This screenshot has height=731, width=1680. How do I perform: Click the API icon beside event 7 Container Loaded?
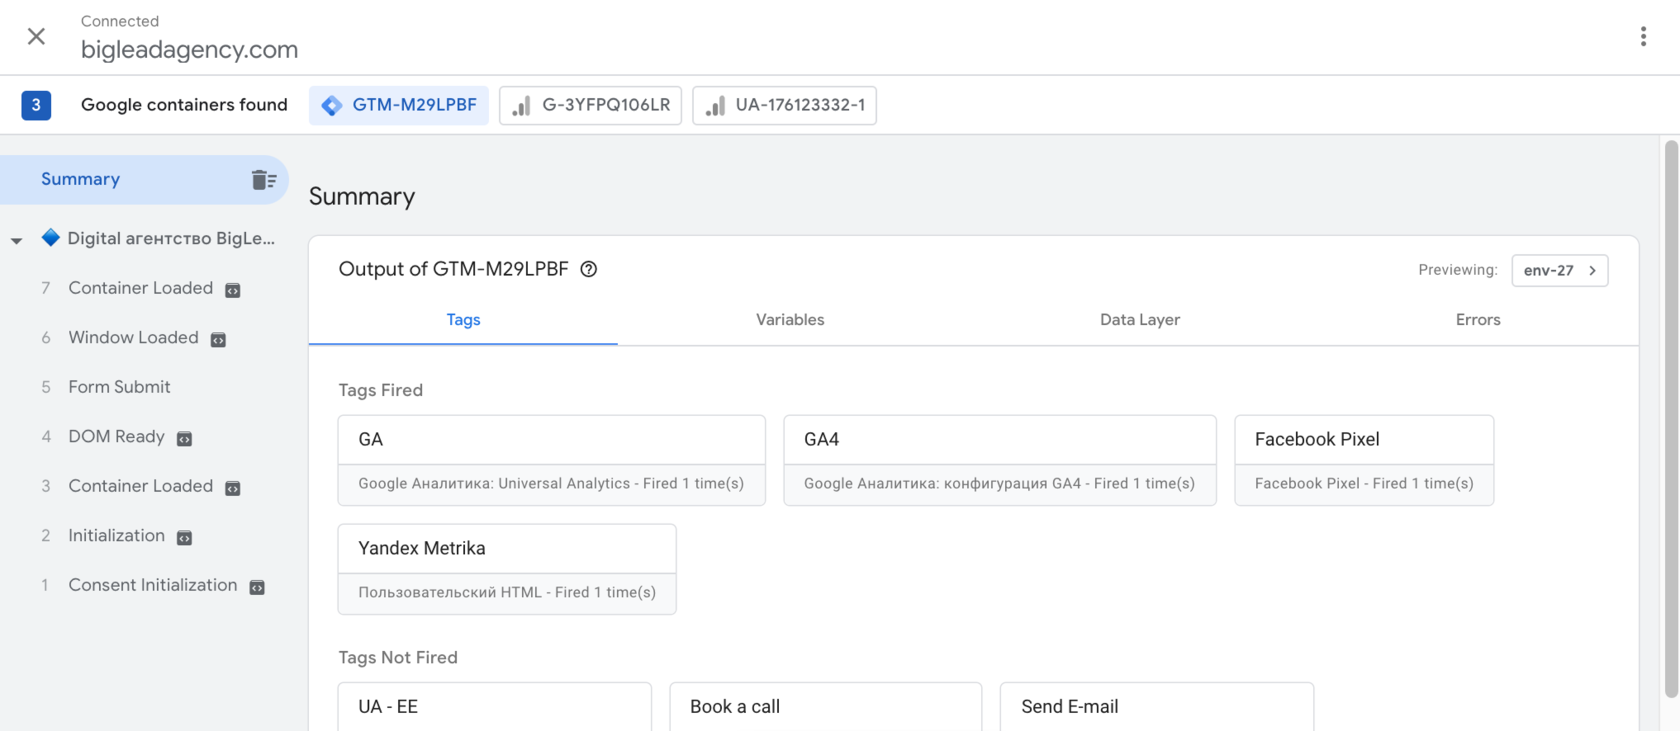pyautogui.click(x=233, y=290)
